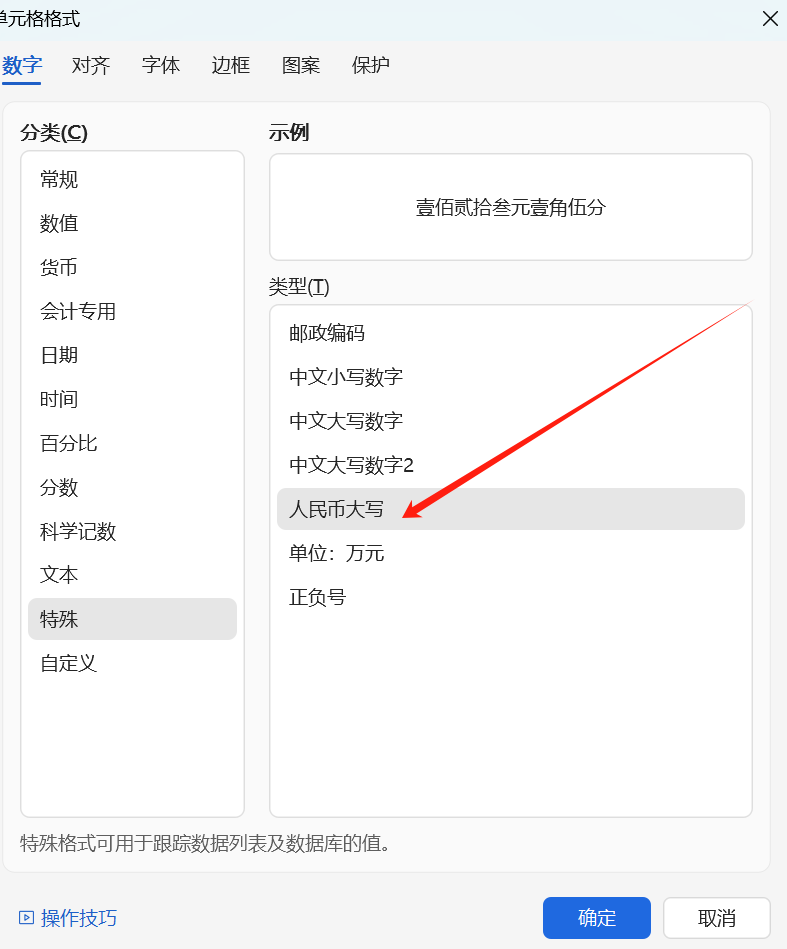Select the 图案 tab

coord(301,66)
